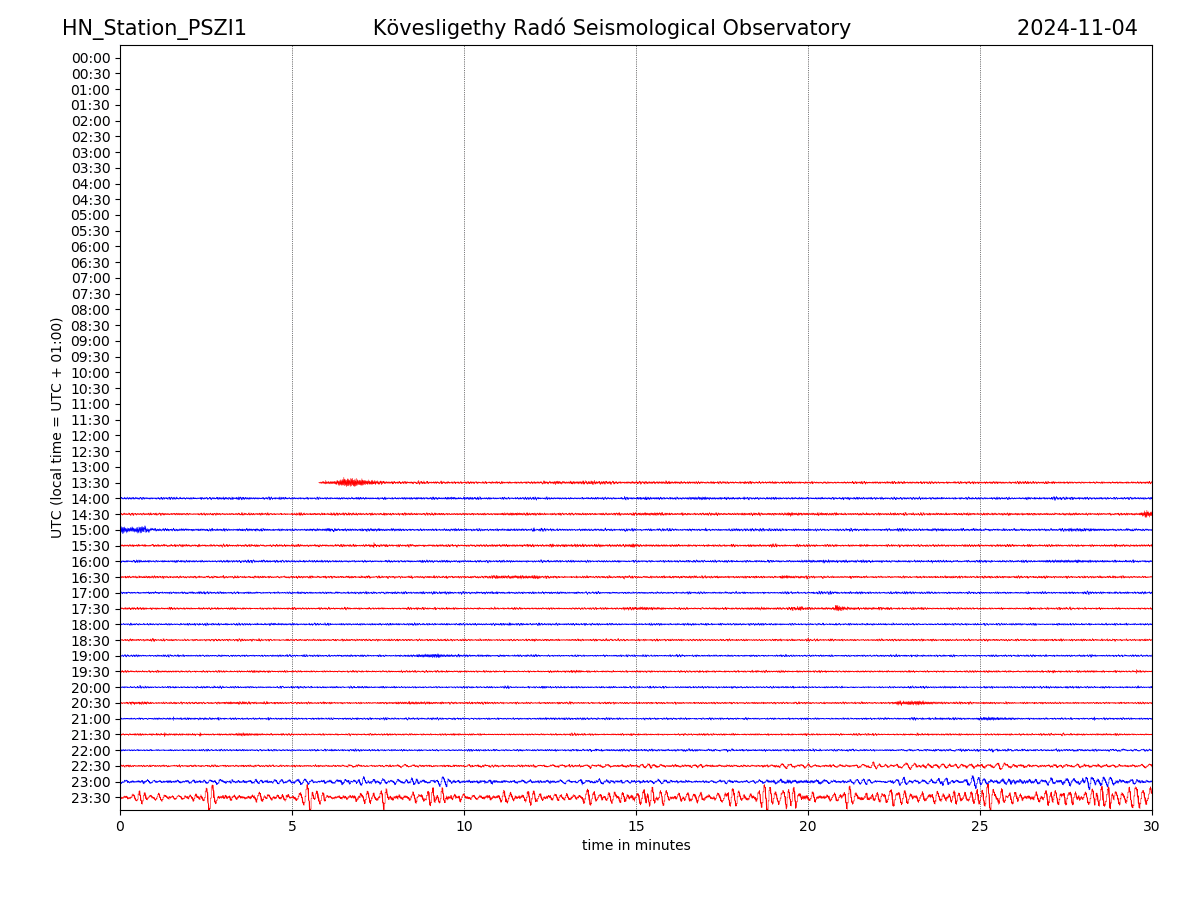The height and width of the screenshot is (900, 1200).
Task: Click the red burst at end of 14:30 trace
Action: (1146, 514)
